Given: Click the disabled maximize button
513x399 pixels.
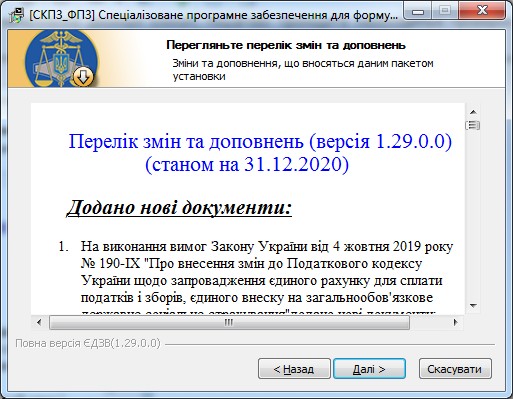Looking at the screenshot, I should point(444,11).
